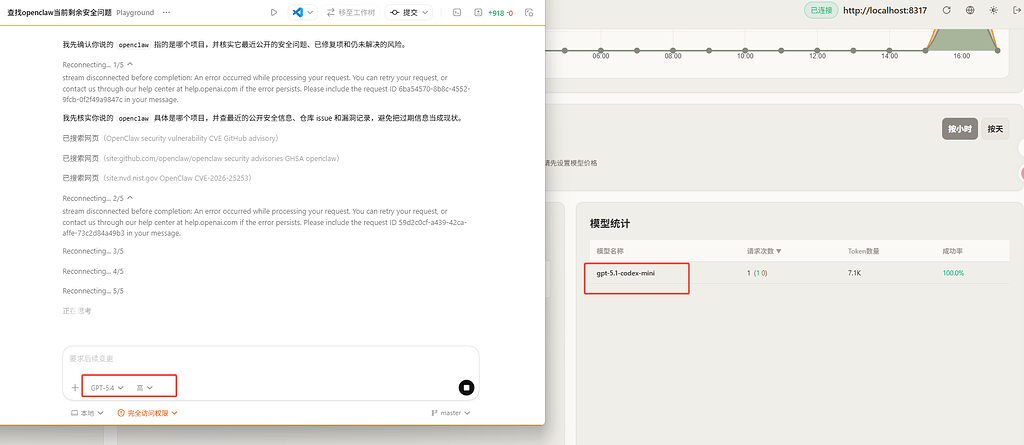Click the stop generation button
The height and width of the screenshot is (445, 1024).
click(x=466, y=387)
